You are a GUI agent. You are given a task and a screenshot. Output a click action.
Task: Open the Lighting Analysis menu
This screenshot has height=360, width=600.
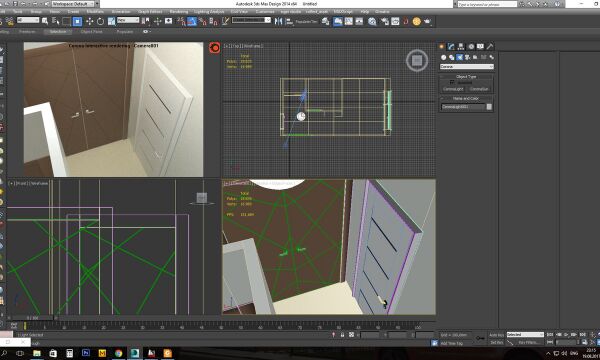tap(209, 12)
